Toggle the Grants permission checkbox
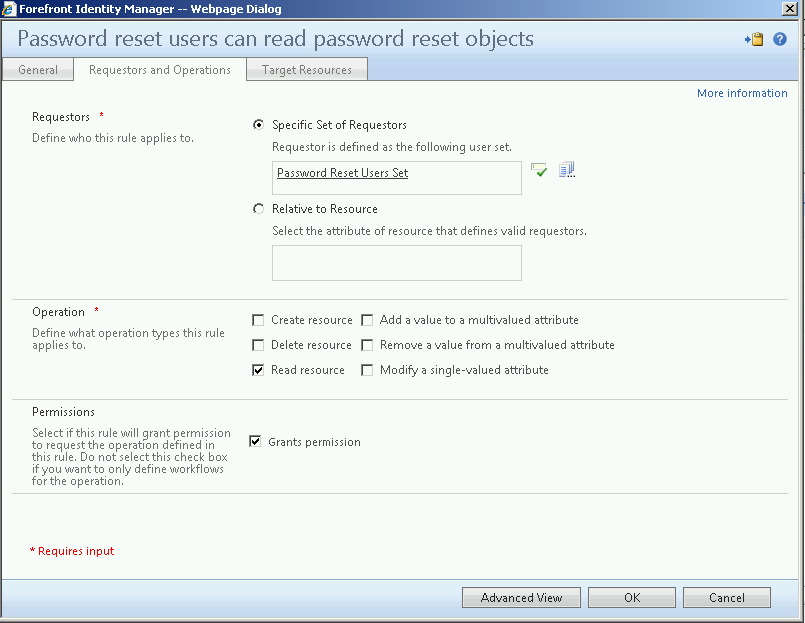 click(255, 442)
